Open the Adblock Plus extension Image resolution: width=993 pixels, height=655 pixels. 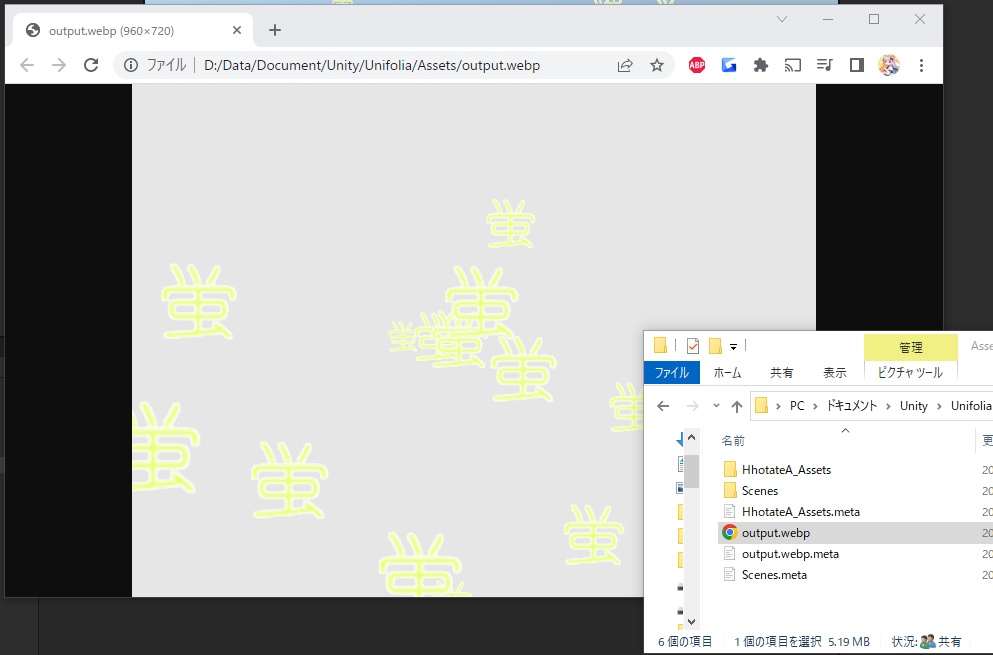coord(696,64)
